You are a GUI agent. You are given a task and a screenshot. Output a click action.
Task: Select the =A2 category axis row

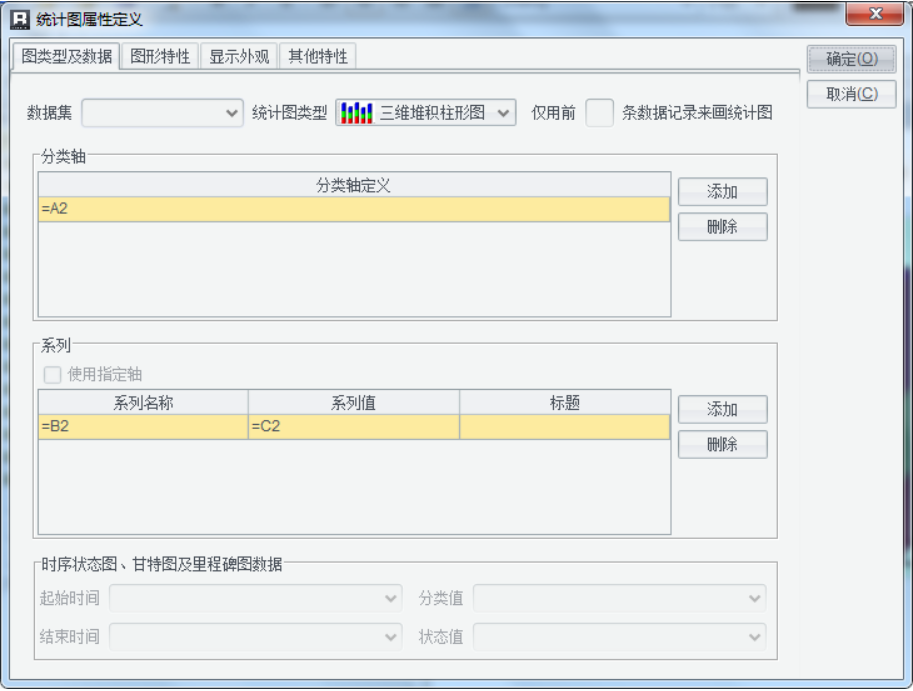tap(354, 208)
